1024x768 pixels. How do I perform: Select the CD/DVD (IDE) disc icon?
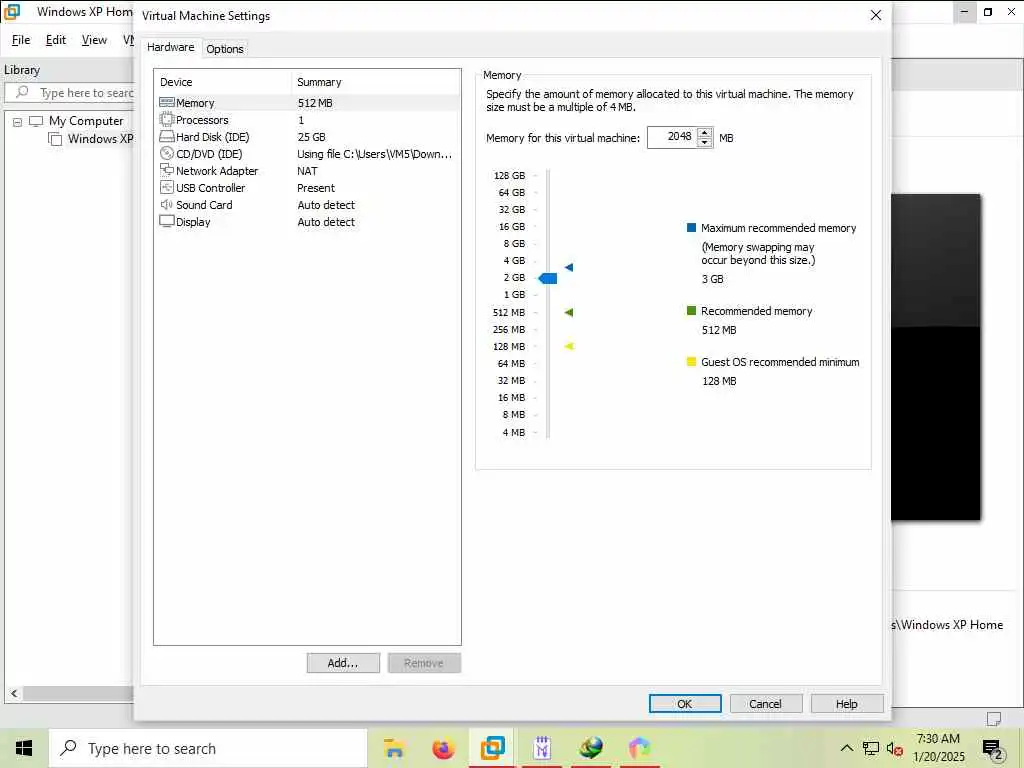167,153
